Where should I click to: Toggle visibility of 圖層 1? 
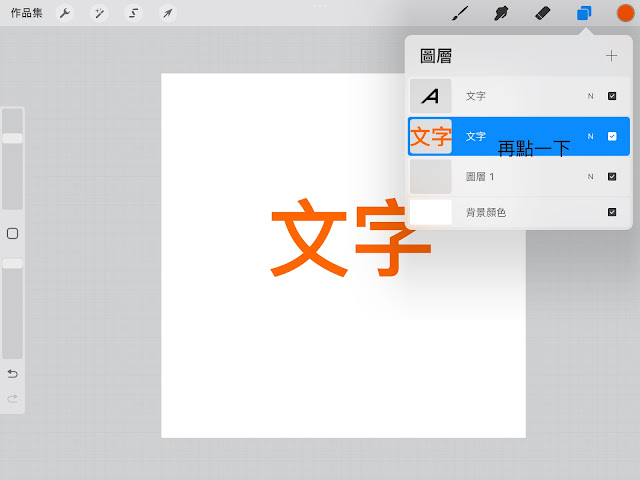(x=612, y=176)
